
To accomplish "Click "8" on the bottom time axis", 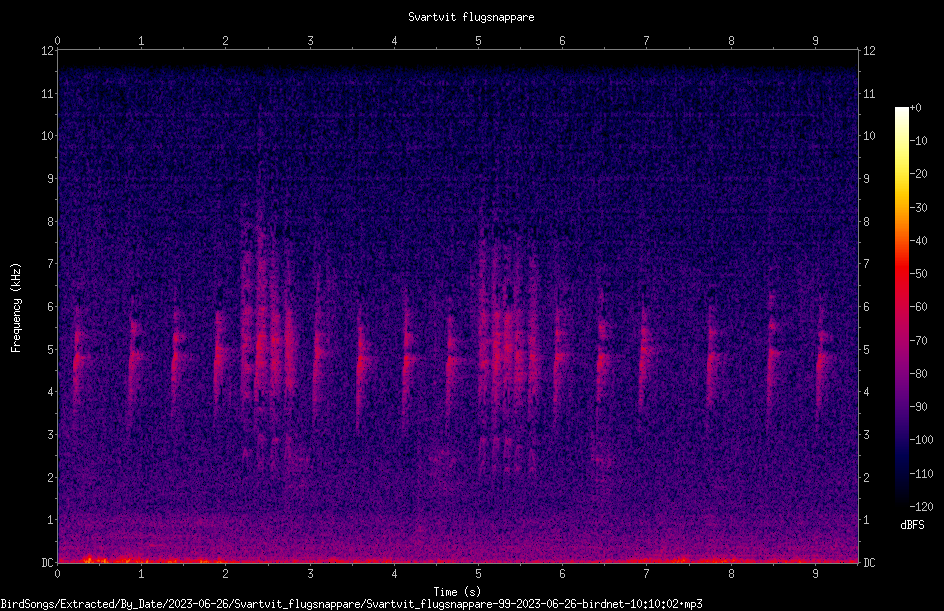I will [731, 574].
